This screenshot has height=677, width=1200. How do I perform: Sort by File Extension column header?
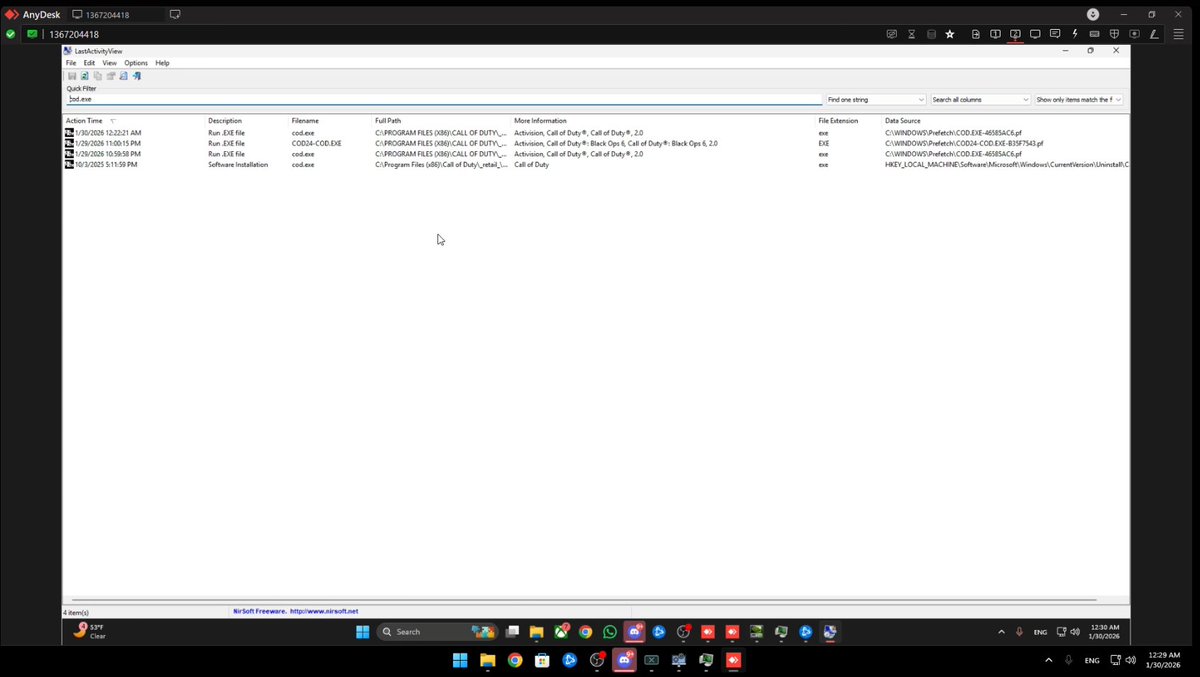838,121
